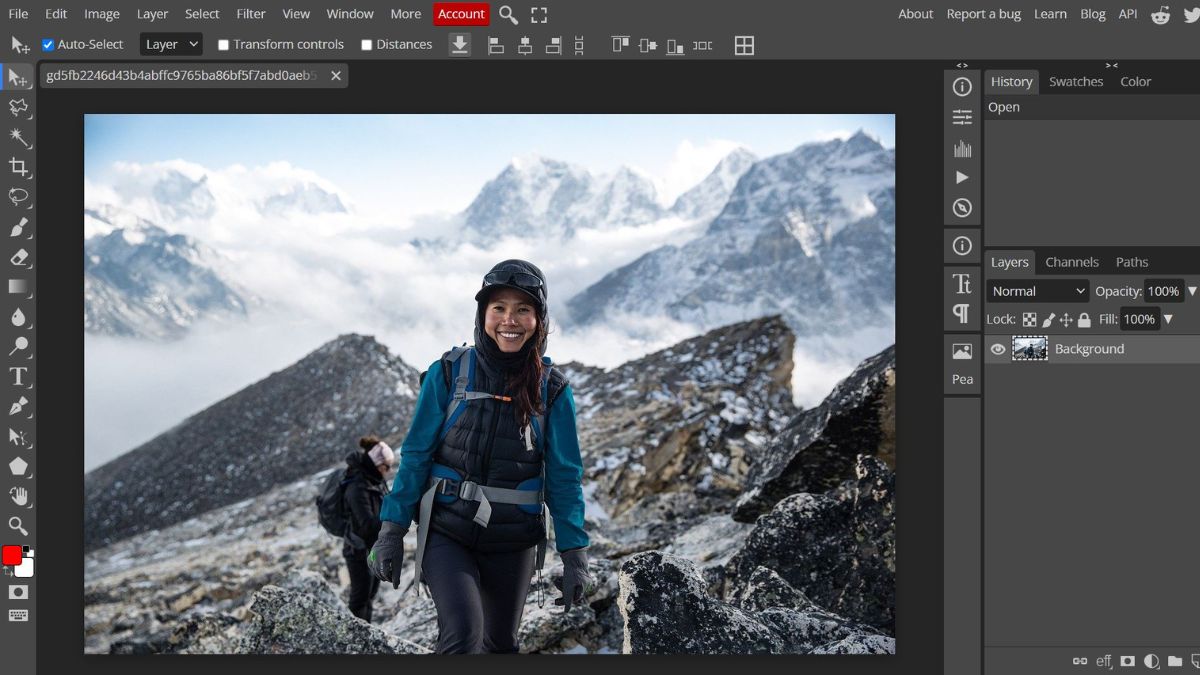
Task: Click the Opacity 100% value field
Action: (x=1163, y=291)
